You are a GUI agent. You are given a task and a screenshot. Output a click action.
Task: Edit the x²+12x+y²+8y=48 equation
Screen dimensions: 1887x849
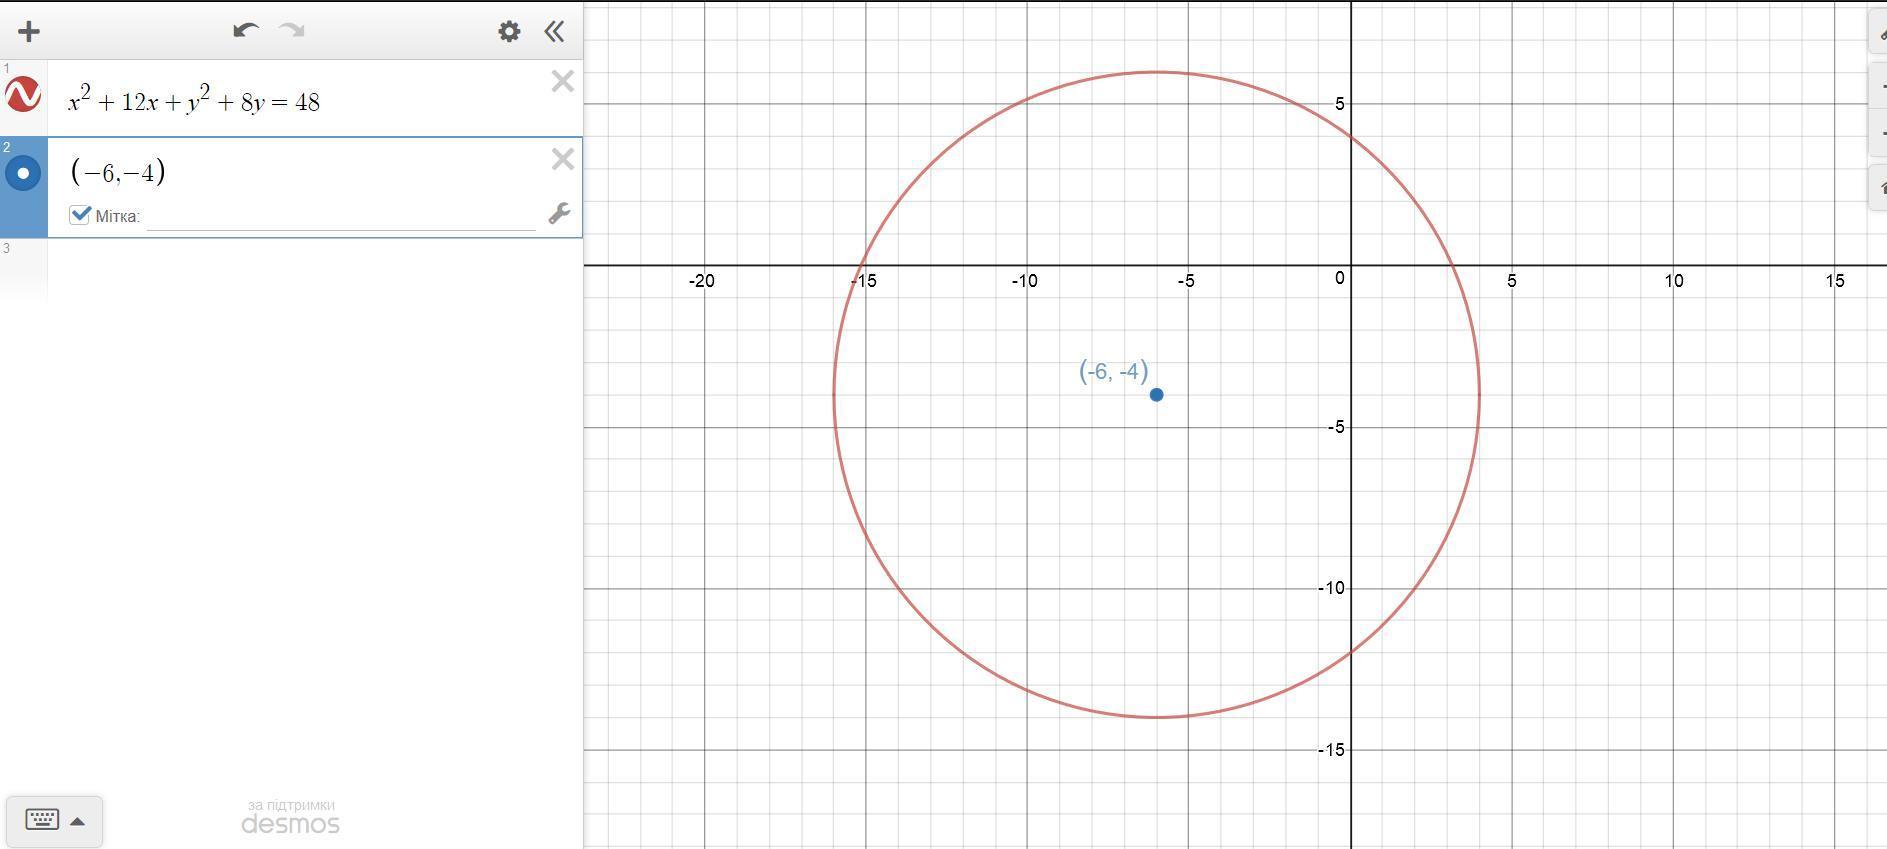(194, 100)
